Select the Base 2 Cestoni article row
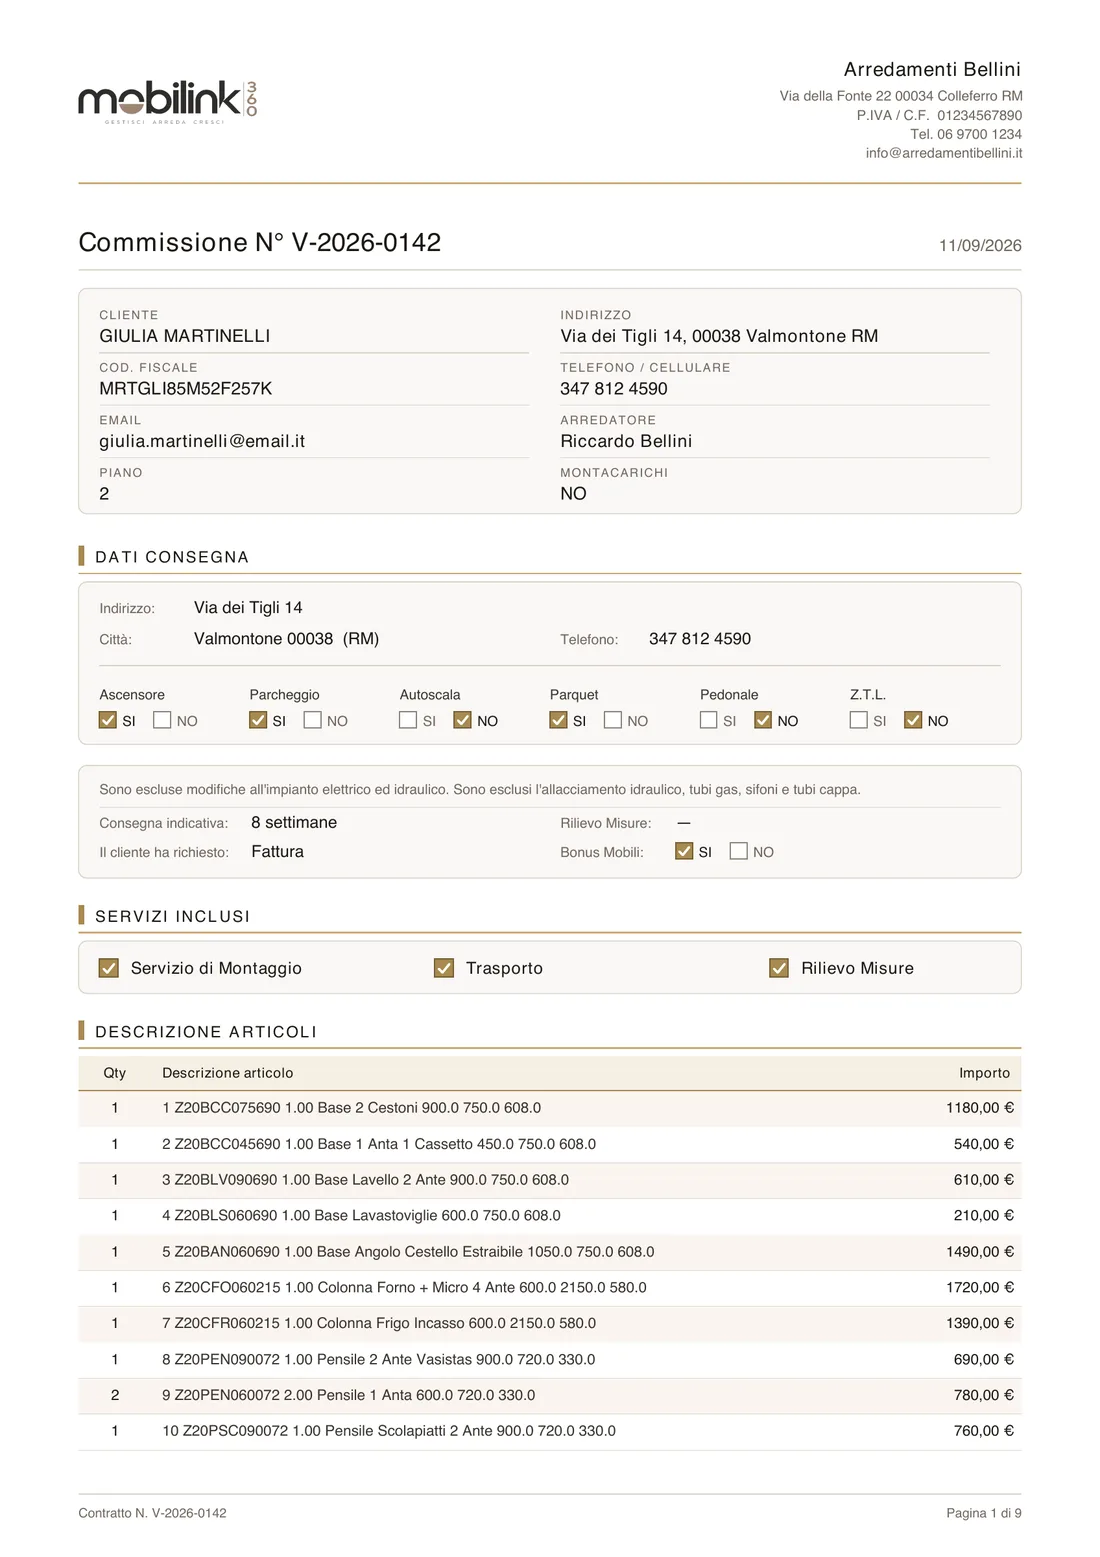The width and height of the screenshot is (1100, 1557). [x=550, y=1108]
